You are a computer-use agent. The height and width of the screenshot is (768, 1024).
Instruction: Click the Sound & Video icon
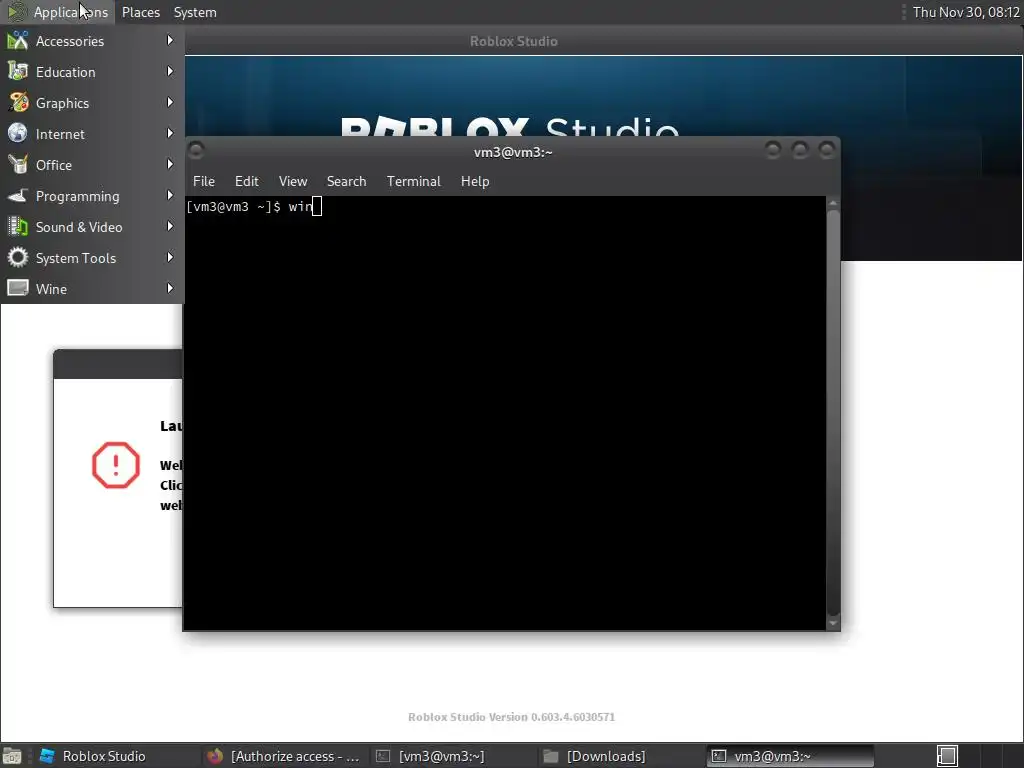click(x=18, y=227)
